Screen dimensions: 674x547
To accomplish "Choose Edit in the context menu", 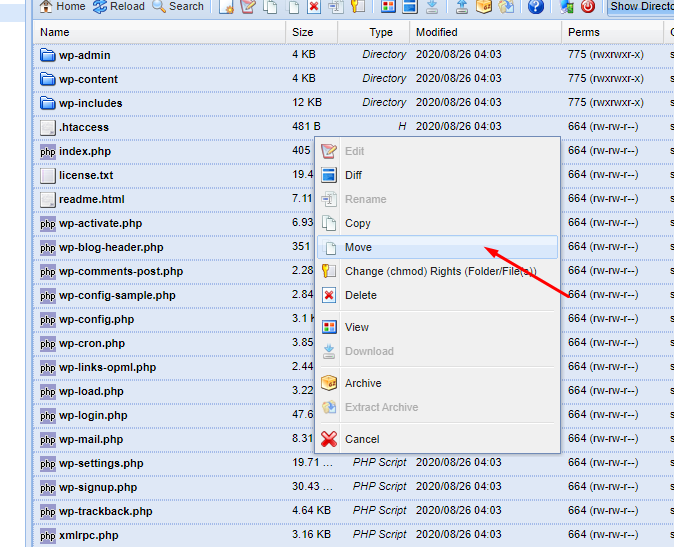I will click(438, 151).
